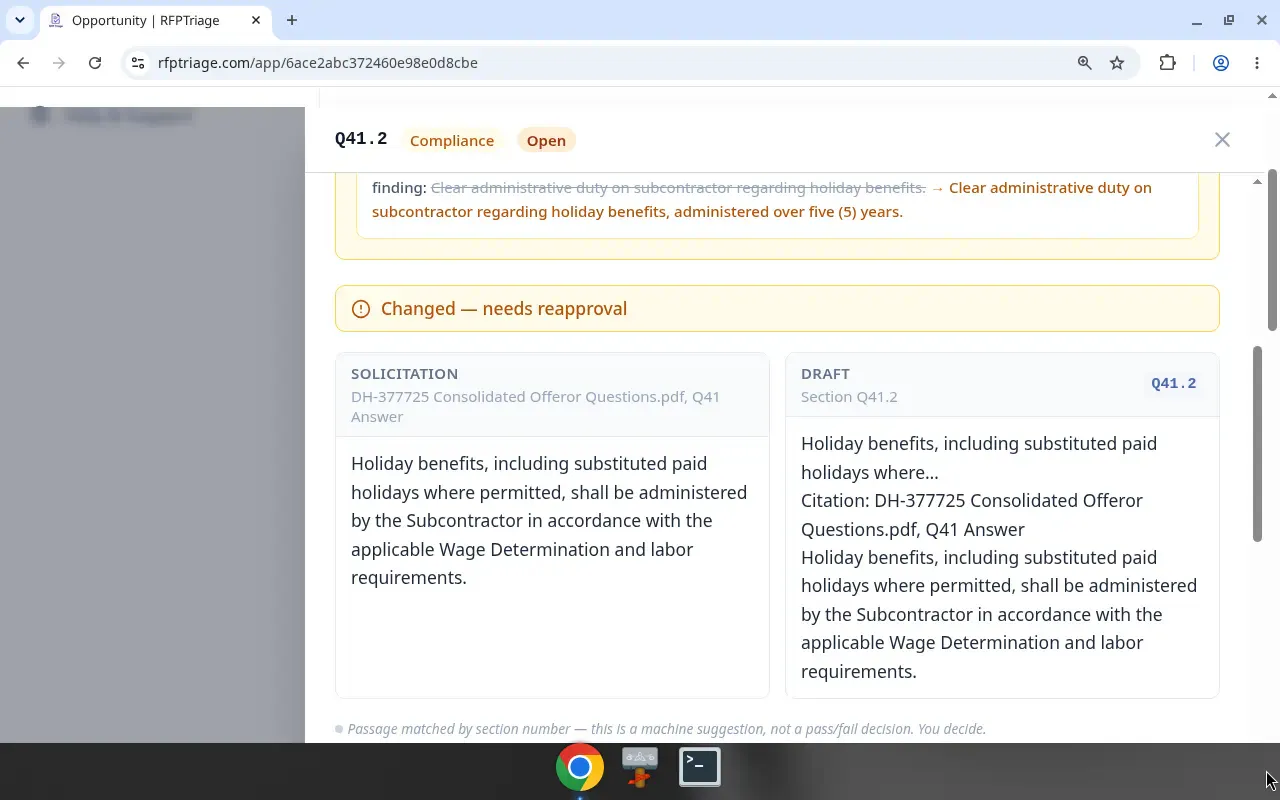
Task: Reload the RFPTriage page
Action: pyautogui.click(x=95, y=63)
